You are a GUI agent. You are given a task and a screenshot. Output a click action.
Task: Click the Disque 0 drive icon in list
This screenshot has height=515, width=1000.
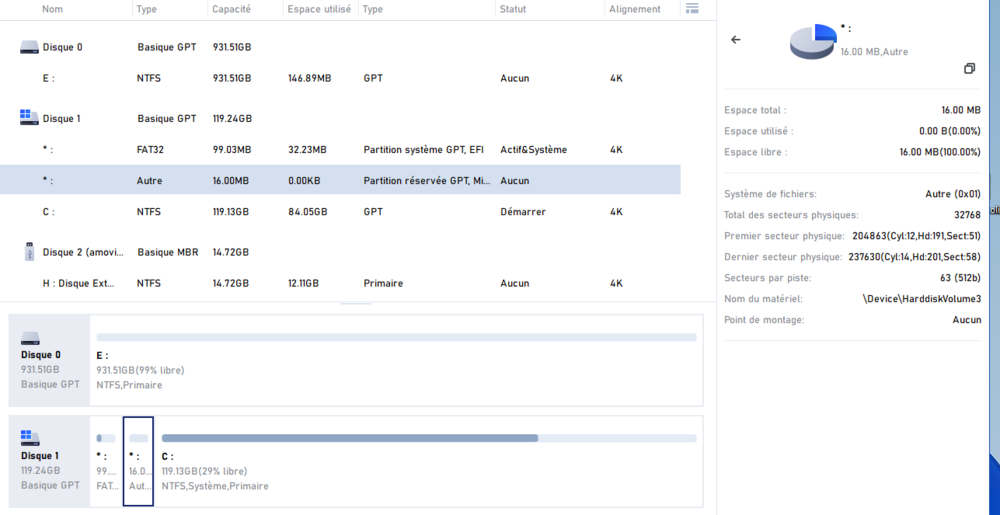[29, 47]
